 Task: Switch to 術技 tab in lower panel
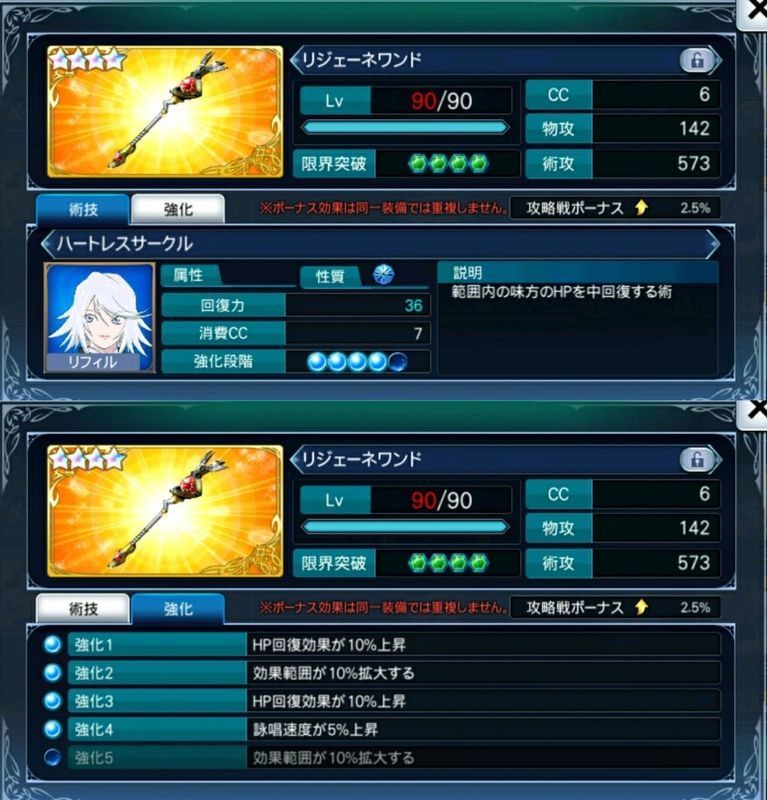coord(83,609)
